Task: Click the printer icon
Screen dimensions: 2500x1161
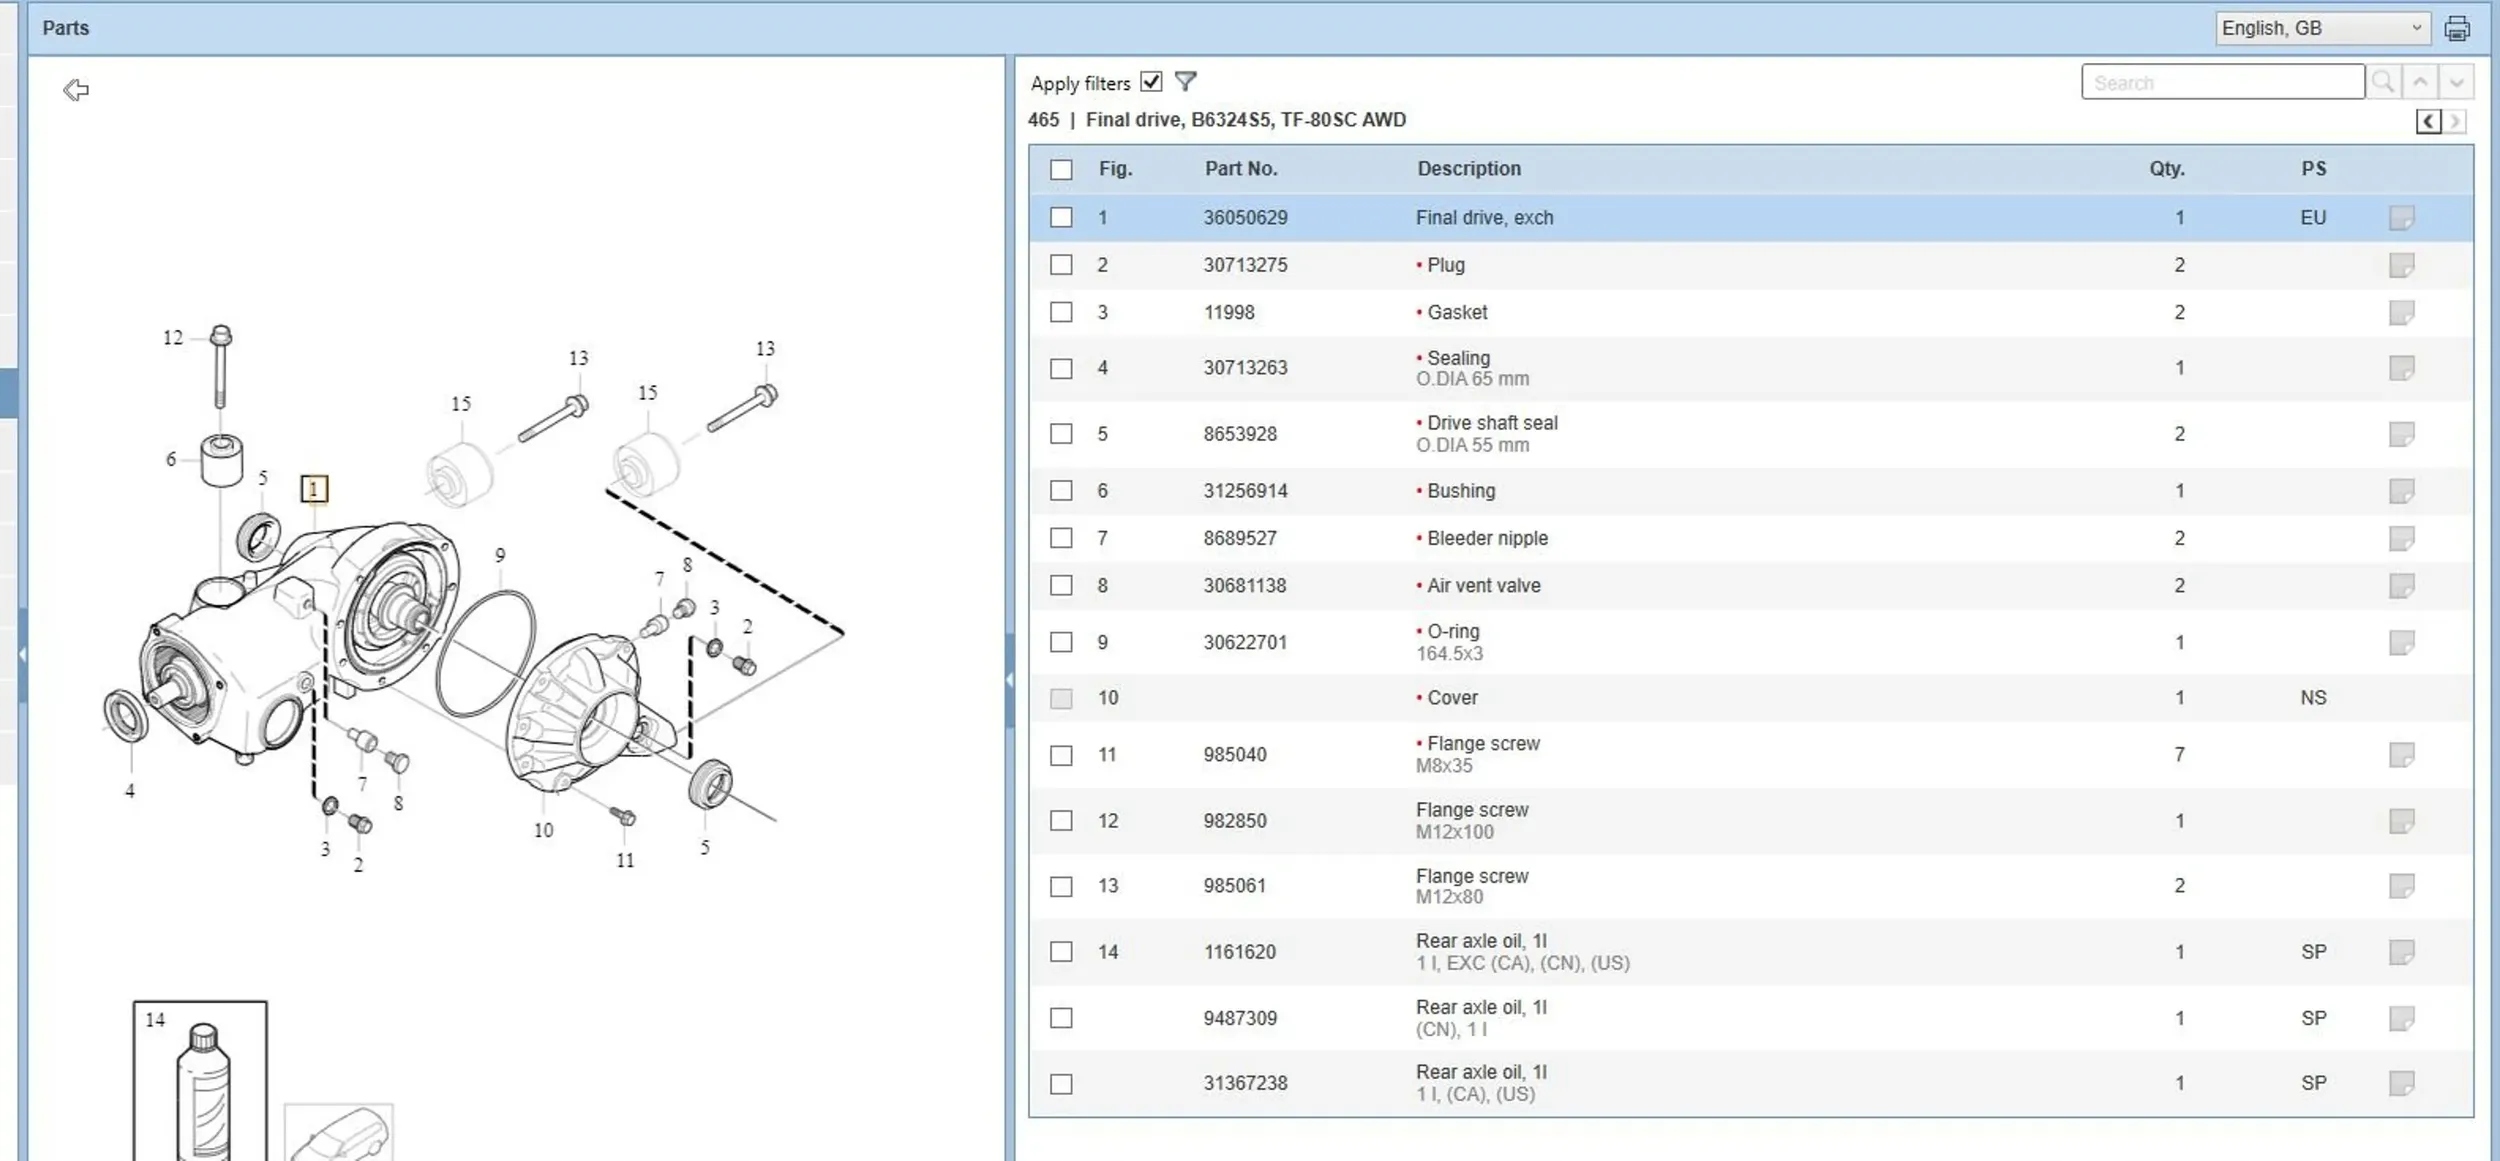Action: (2456, 29)
